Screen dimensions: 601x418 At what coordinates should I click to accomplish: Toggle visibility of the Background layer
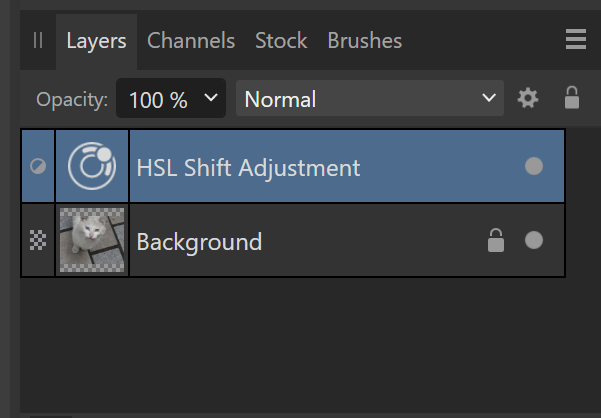pyautogui.click(x=534, y=240)
